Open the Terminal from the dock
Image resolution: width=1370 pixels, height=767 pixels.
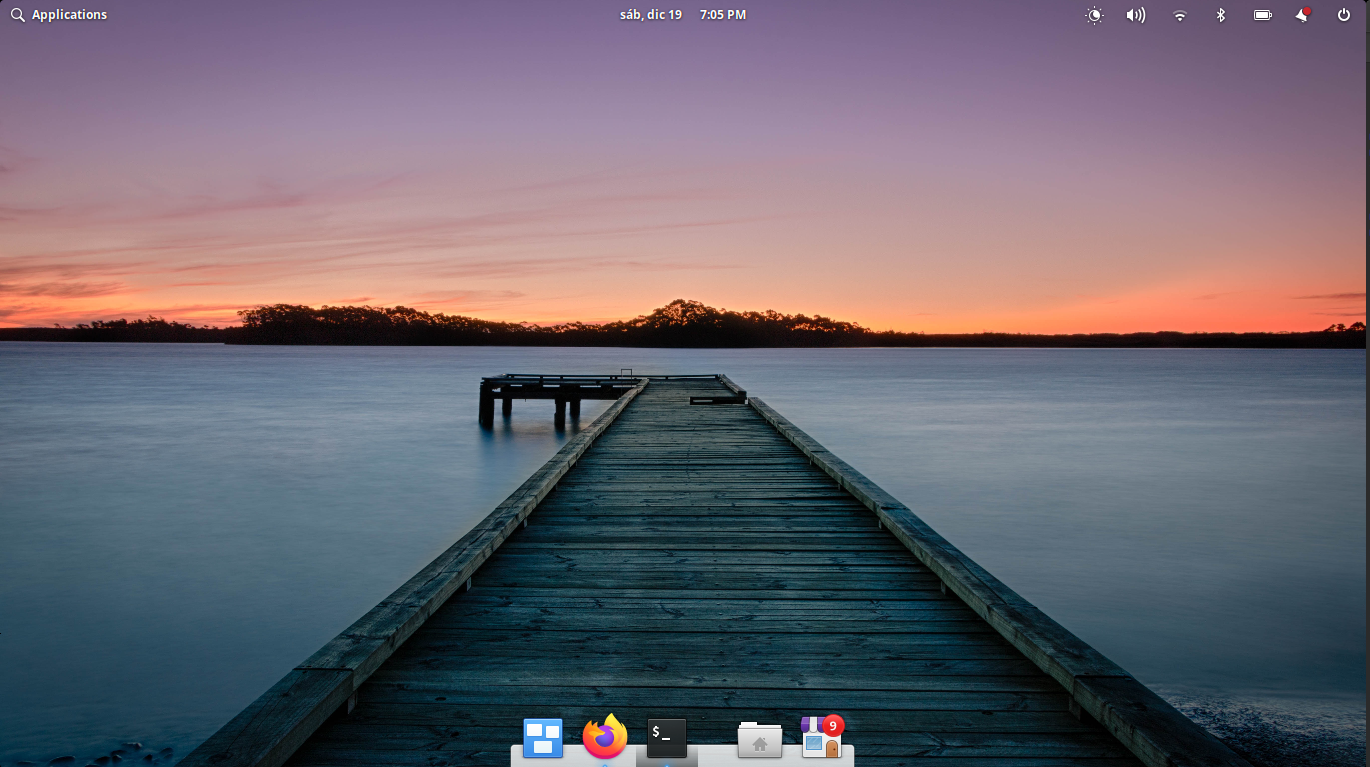point(666,738)
